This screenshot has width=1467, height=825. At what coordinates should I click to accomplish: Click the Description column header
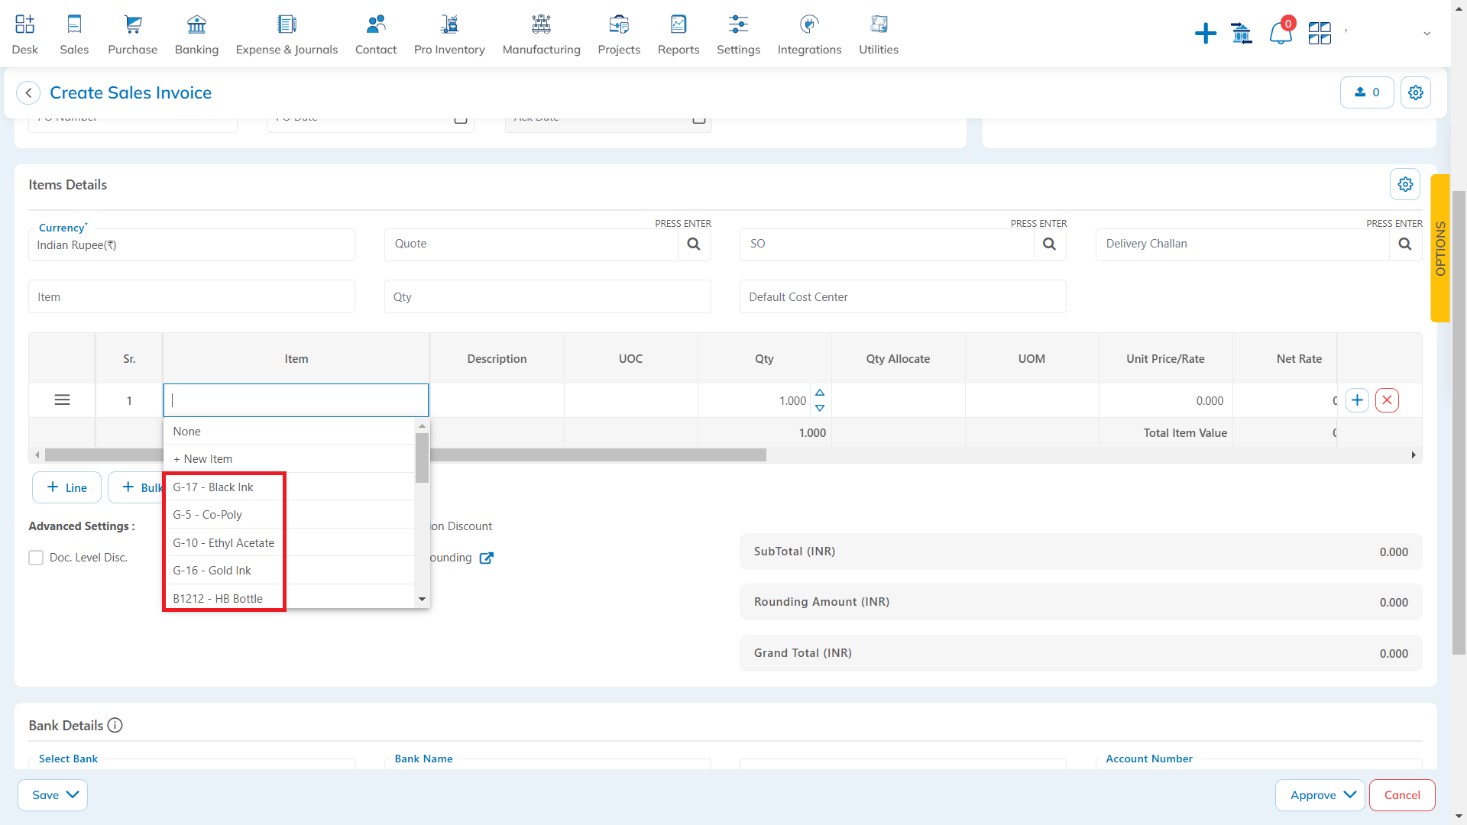tap(497, 359)
